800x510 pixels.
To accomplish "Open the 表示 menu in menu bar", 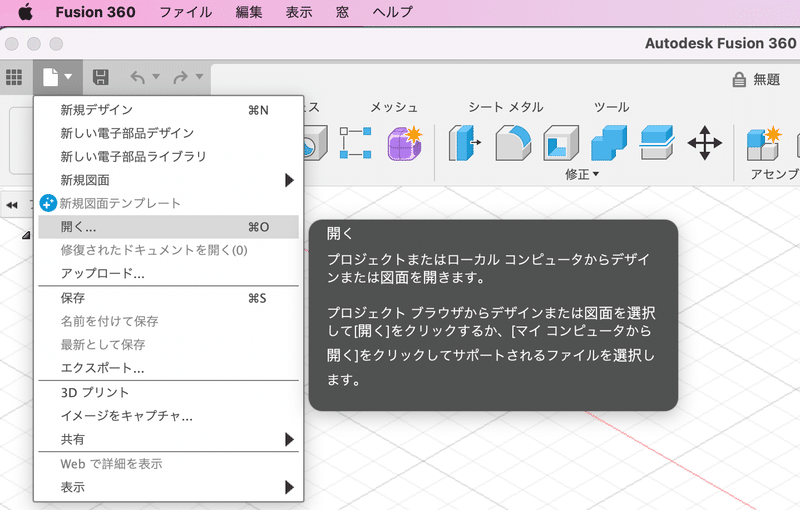I will coord(299,12).
